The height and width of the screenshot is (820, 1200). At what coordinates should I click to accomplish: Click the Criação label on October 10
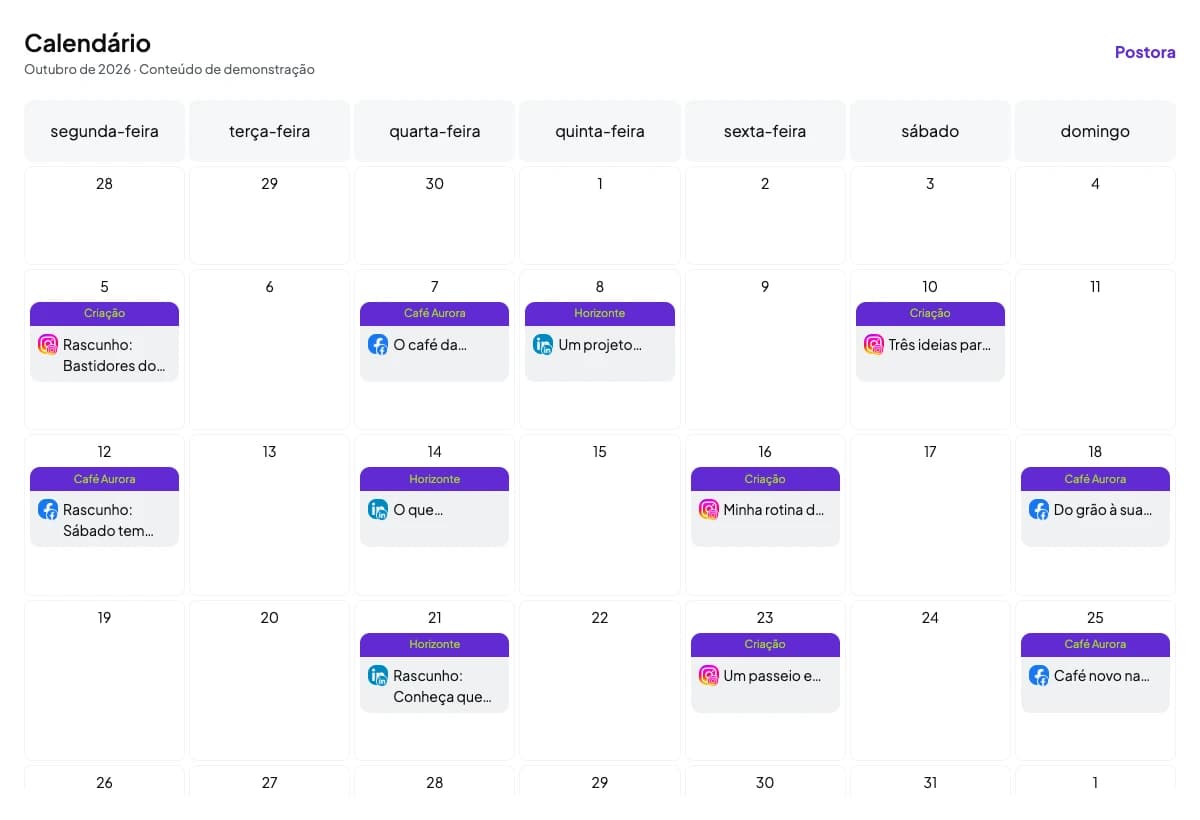(930, 314)
